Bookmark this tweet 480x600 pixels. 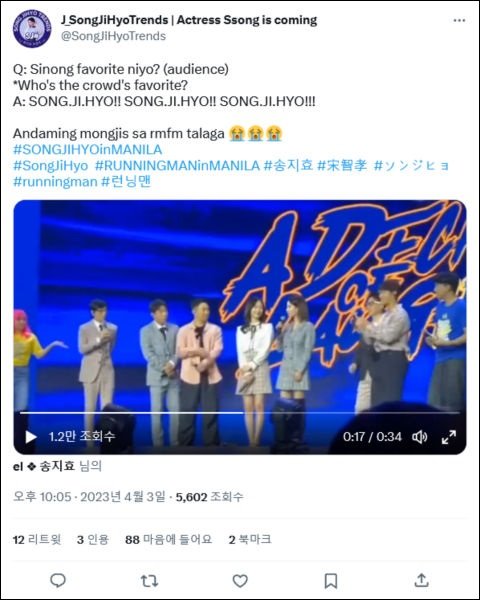point(331,581)
